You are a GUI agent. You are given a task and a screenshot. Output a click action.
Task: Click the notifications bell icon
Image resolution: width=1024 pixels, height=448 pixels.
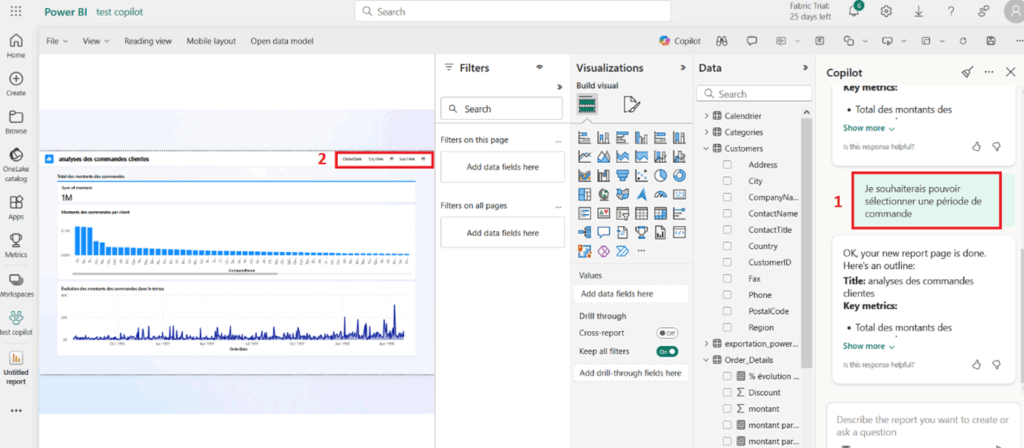[855, 11]
